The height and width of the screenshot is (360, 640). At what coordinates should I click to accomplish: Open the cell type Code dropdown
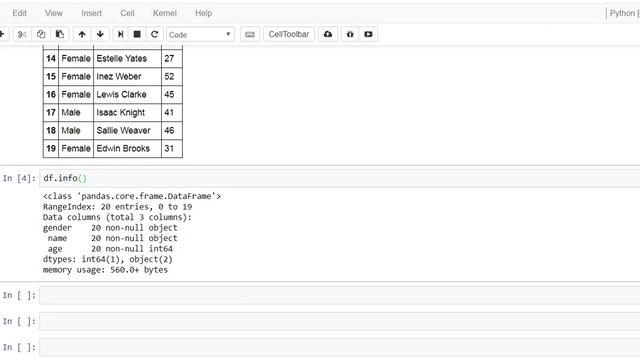coord(200,35)
